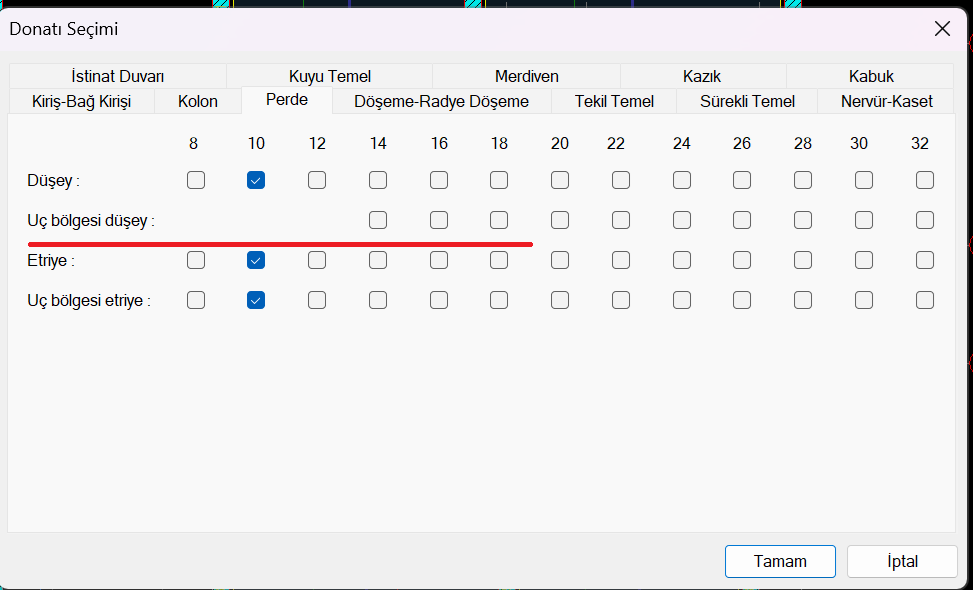Screen dimensions: 973x590
Task: Open the Sürekli Temel tab
Action: click(747, 101)
